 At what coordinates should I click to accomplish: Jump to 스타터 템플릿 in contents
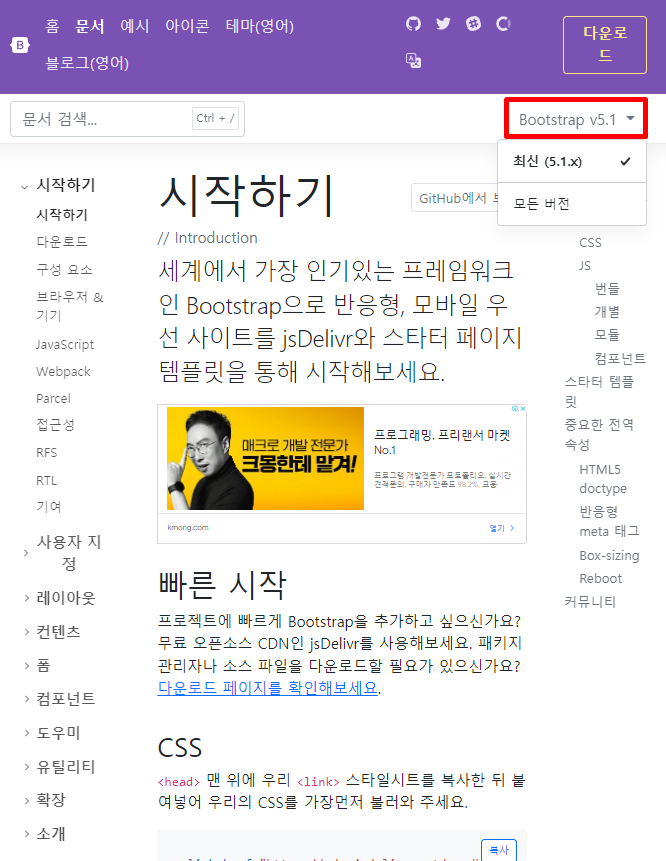click(599, 391)
